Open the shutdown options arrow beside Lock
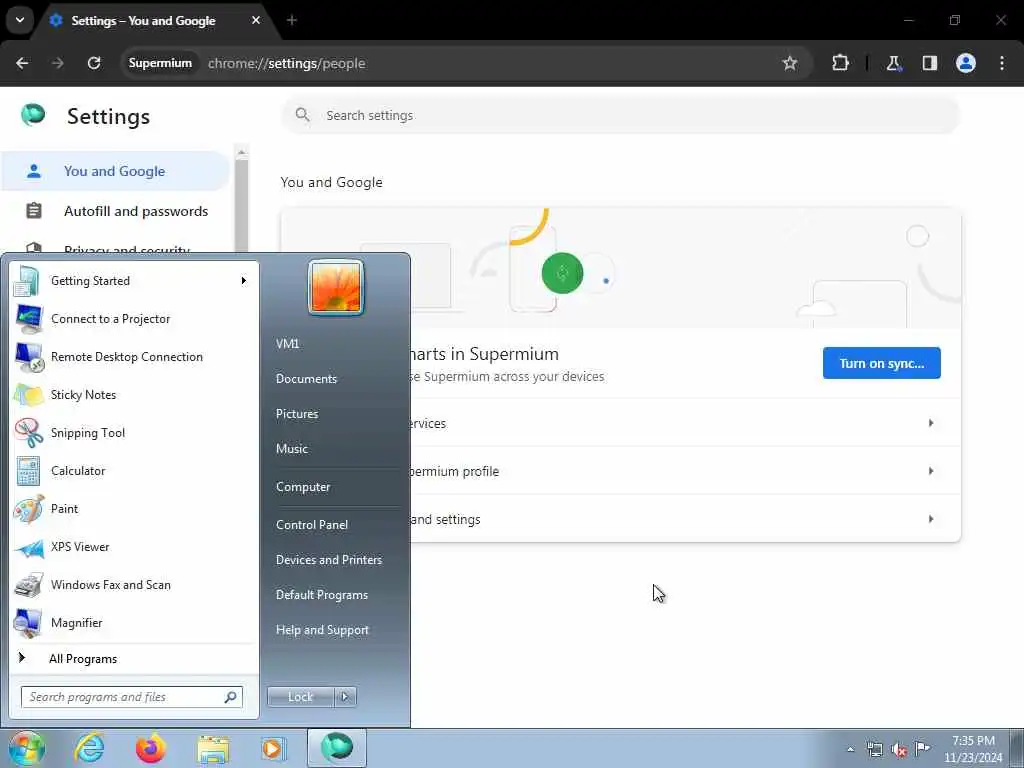Viewport: 1024px width, 768px height. tap(345, 697)
